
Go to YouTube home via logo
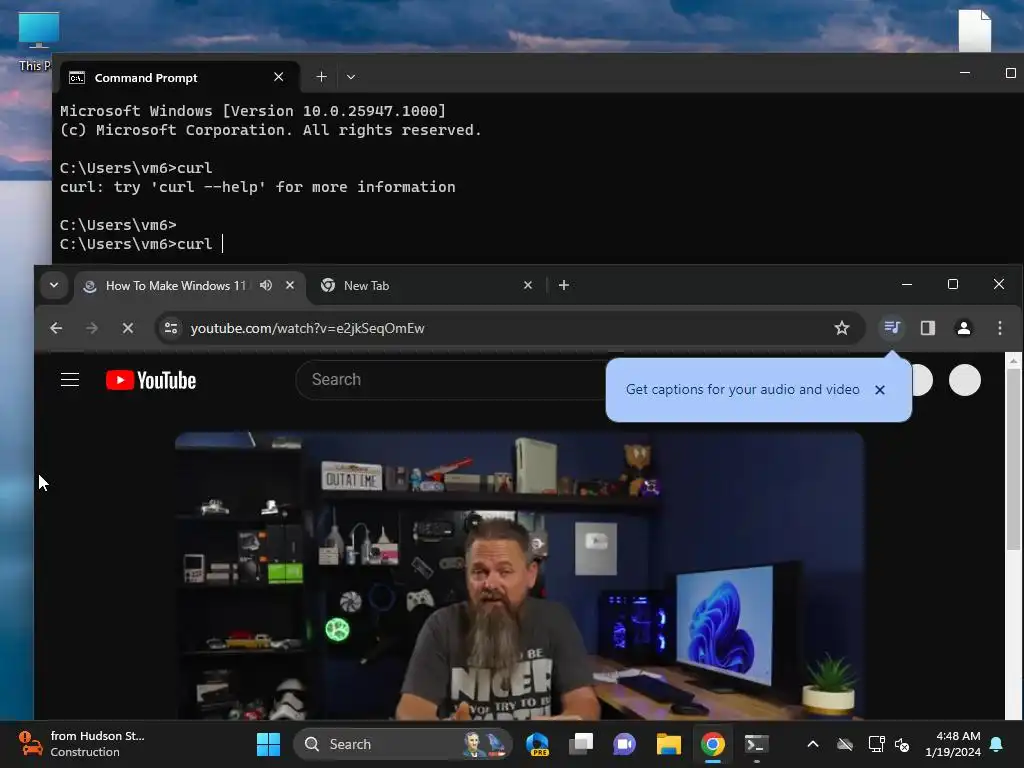151,380
